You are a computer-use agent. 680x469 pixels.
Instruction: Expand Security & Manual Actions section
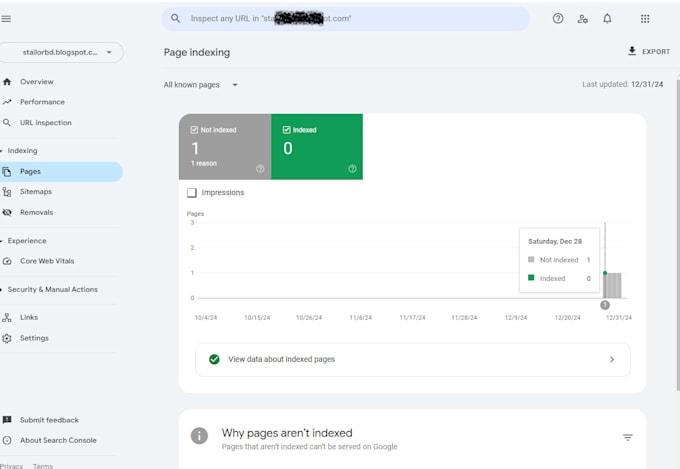click(x=50, y=289)
